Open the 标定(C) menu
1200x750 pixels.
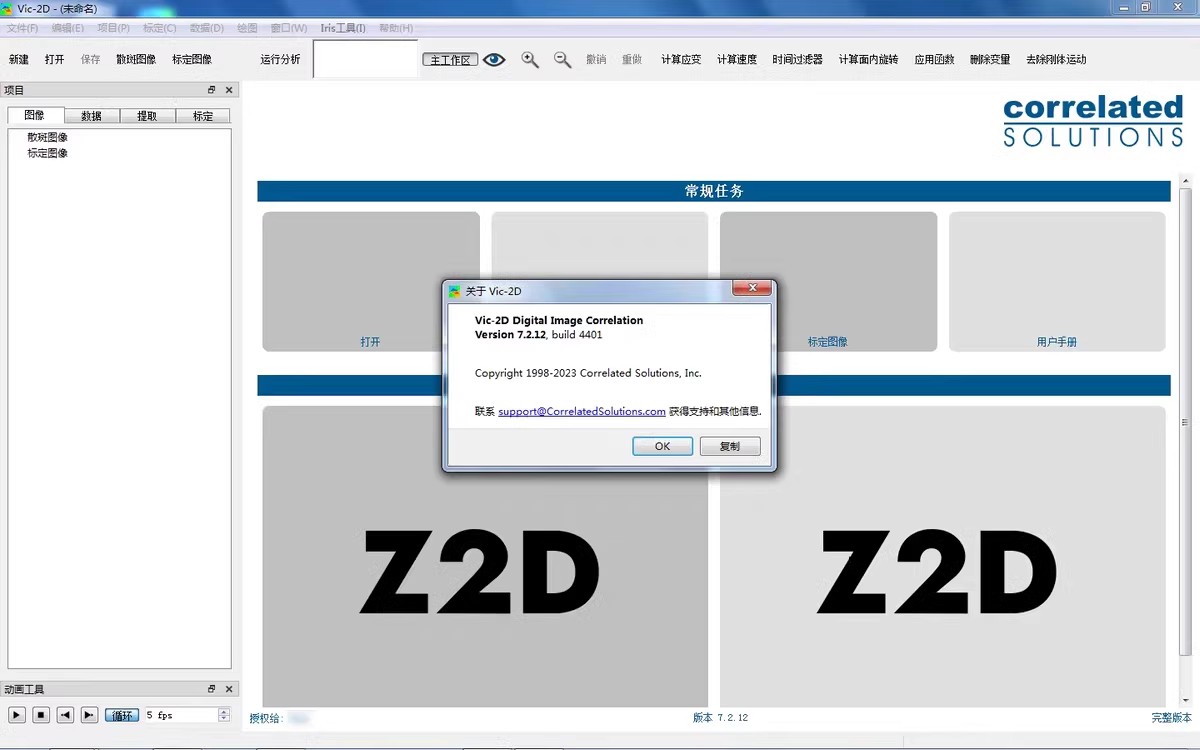159,28
